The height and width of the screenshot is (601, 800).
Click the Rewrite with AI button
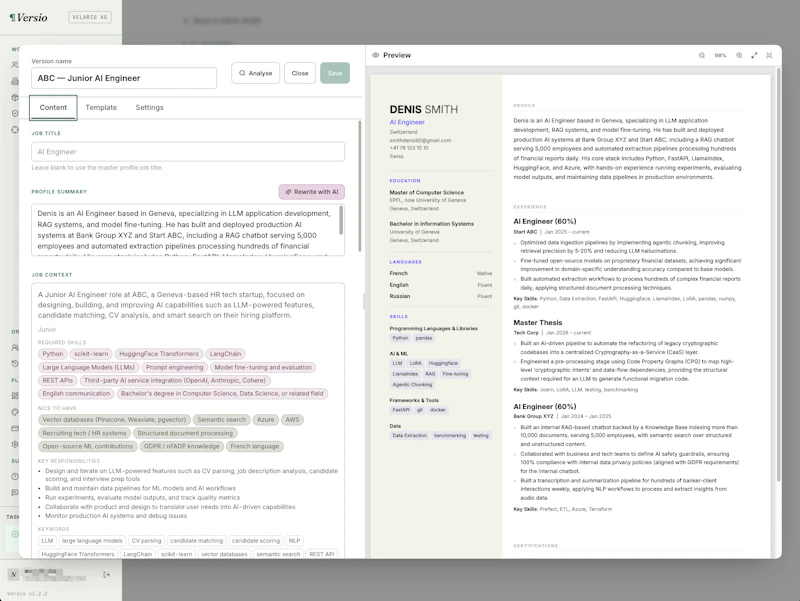point(312,192)
